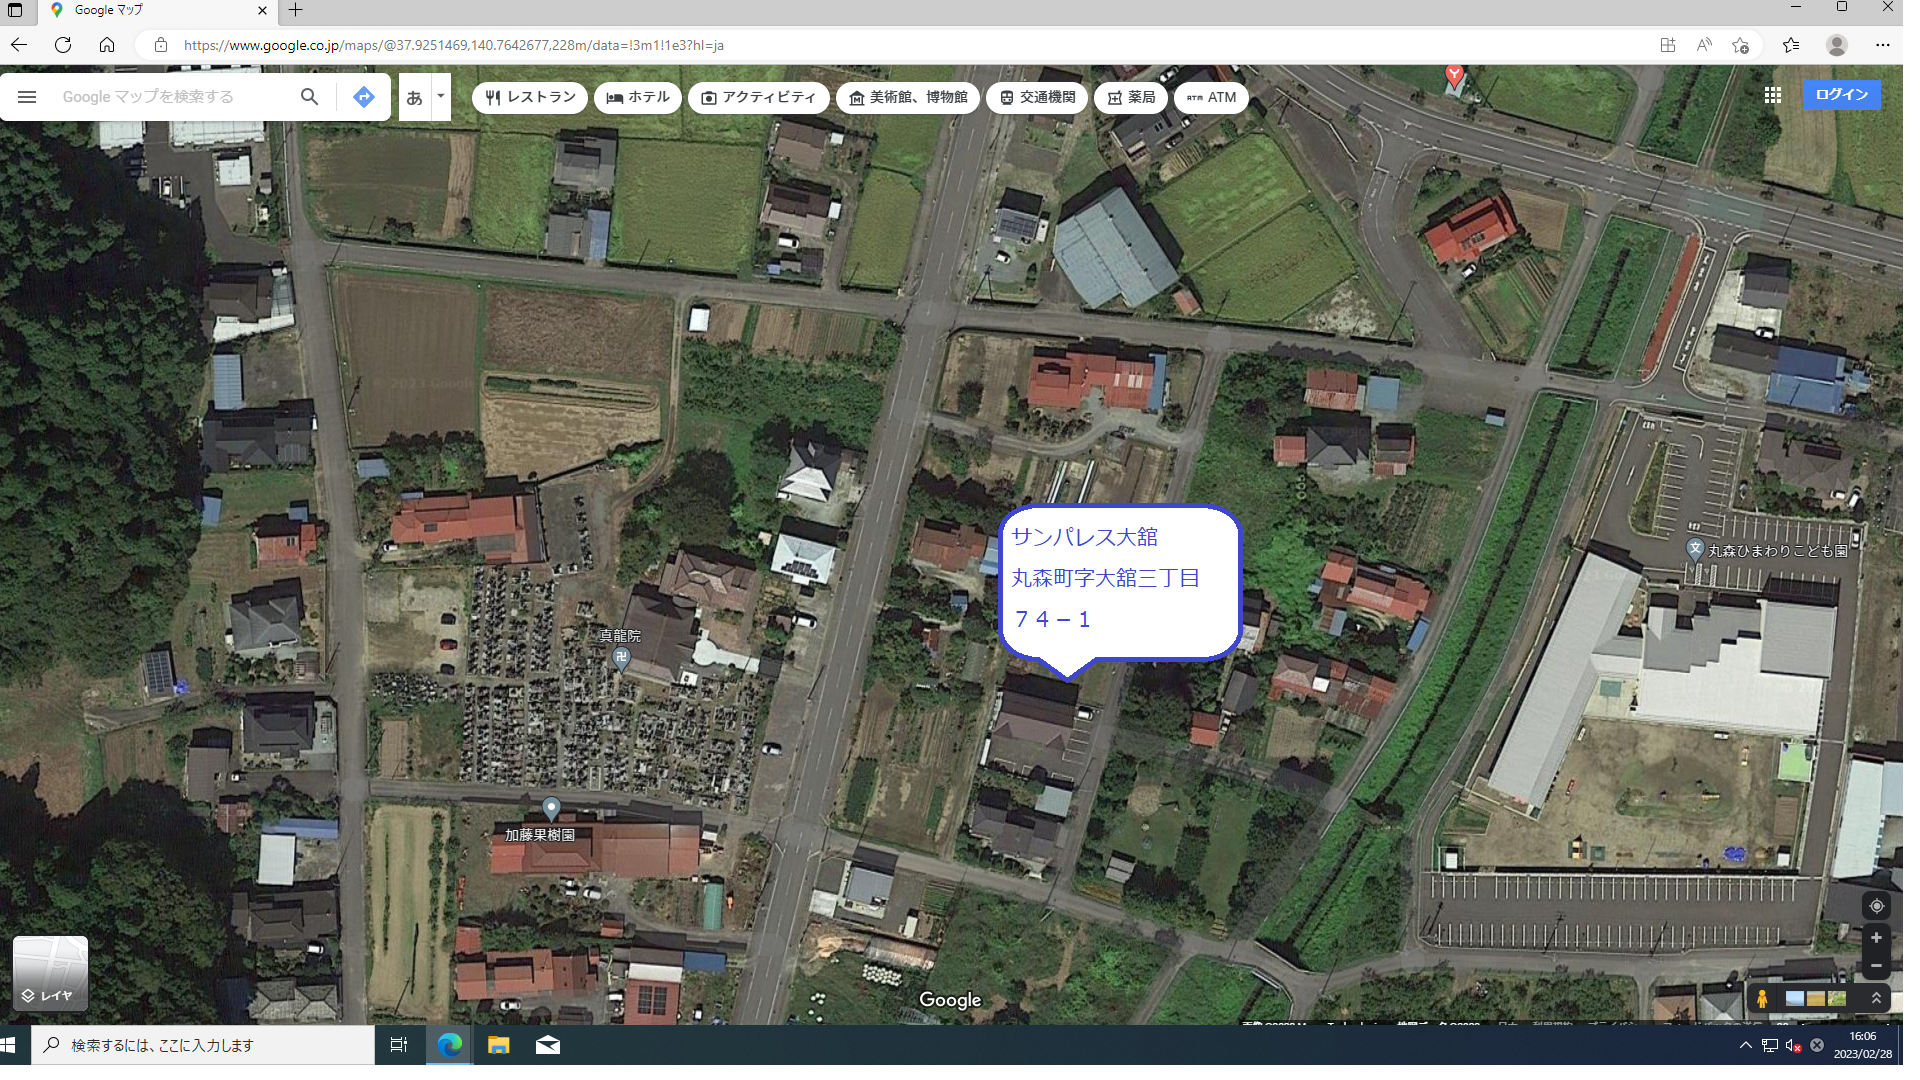This screenshot has height=1080, width=1920.
Task: Select the レストラン category chip
Action: pos(530,97)
